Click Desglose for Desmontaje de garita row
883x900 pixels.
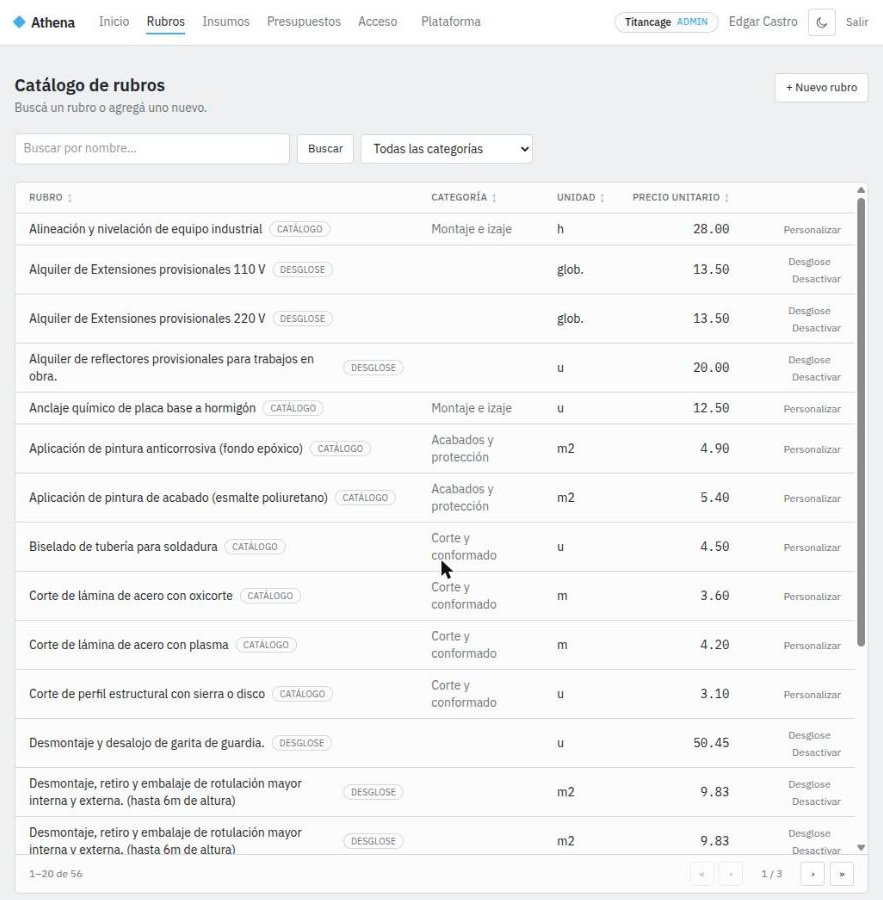coord(809,735)
